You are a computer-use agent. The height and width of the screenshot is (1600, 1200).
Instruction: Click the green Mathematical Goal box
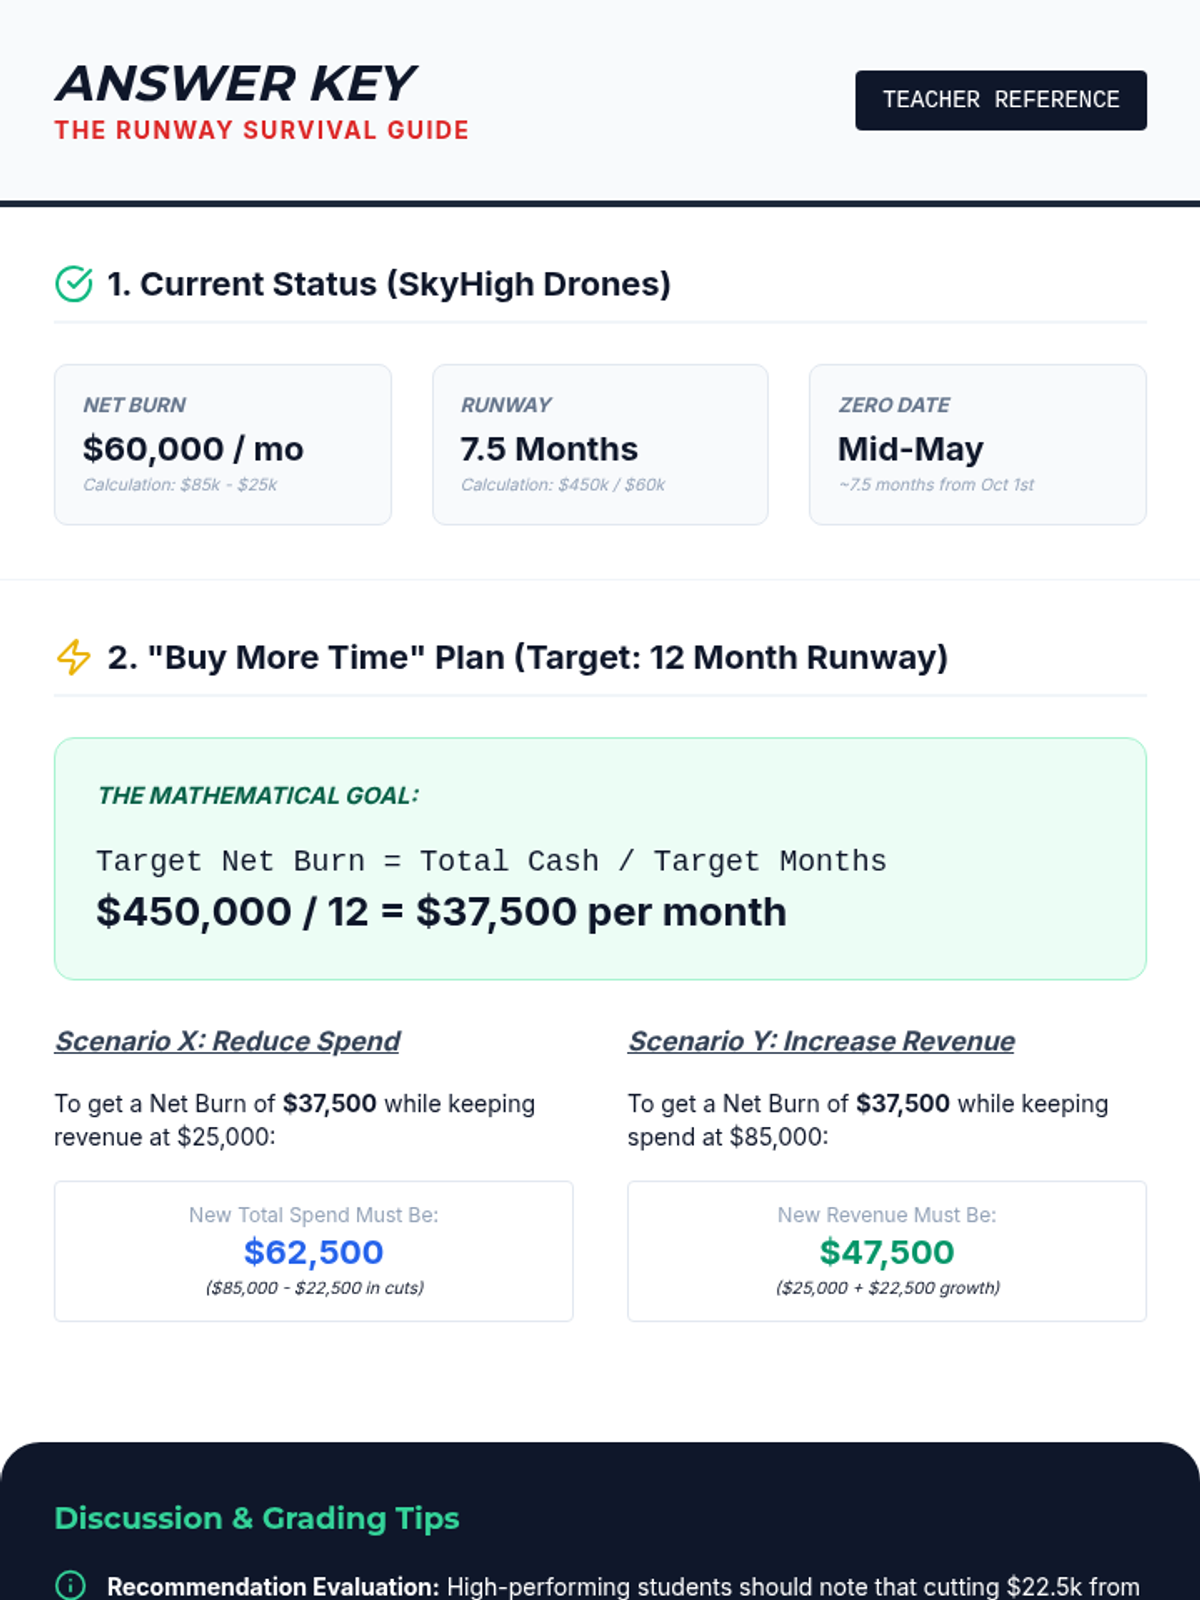pyautogui.click(x=600, y=858)
